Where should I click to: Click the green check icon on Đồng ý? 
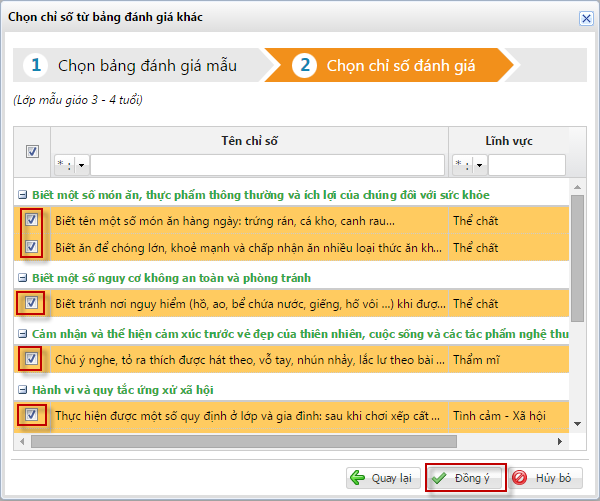point(439,478)
